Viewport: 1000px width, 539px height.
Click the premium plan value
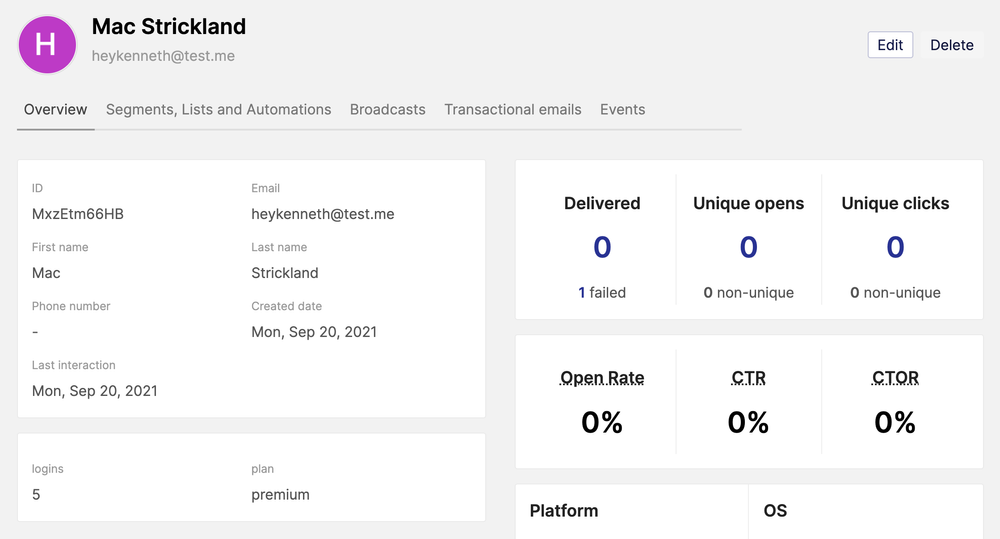point(281,495)
